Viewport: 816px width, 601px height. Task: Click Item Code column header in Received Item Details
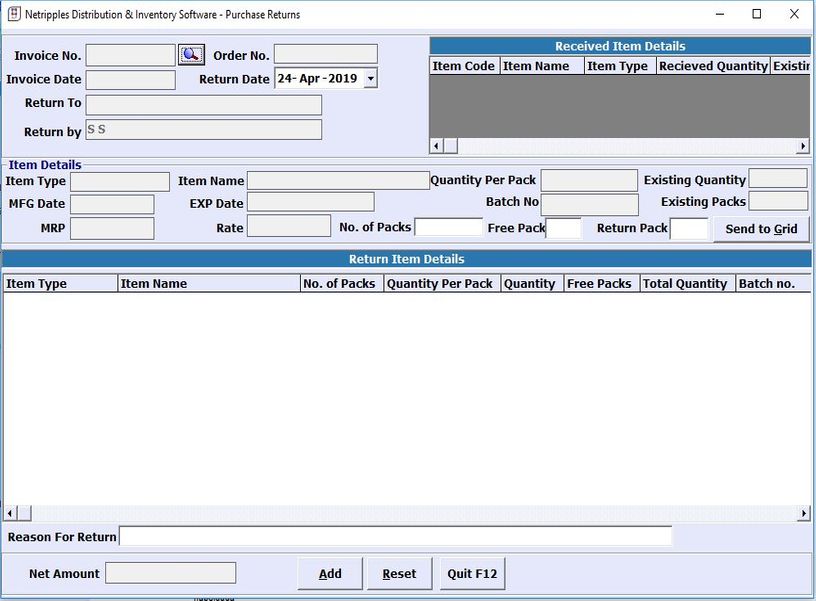pyautogui.click(x=465, y=66)
